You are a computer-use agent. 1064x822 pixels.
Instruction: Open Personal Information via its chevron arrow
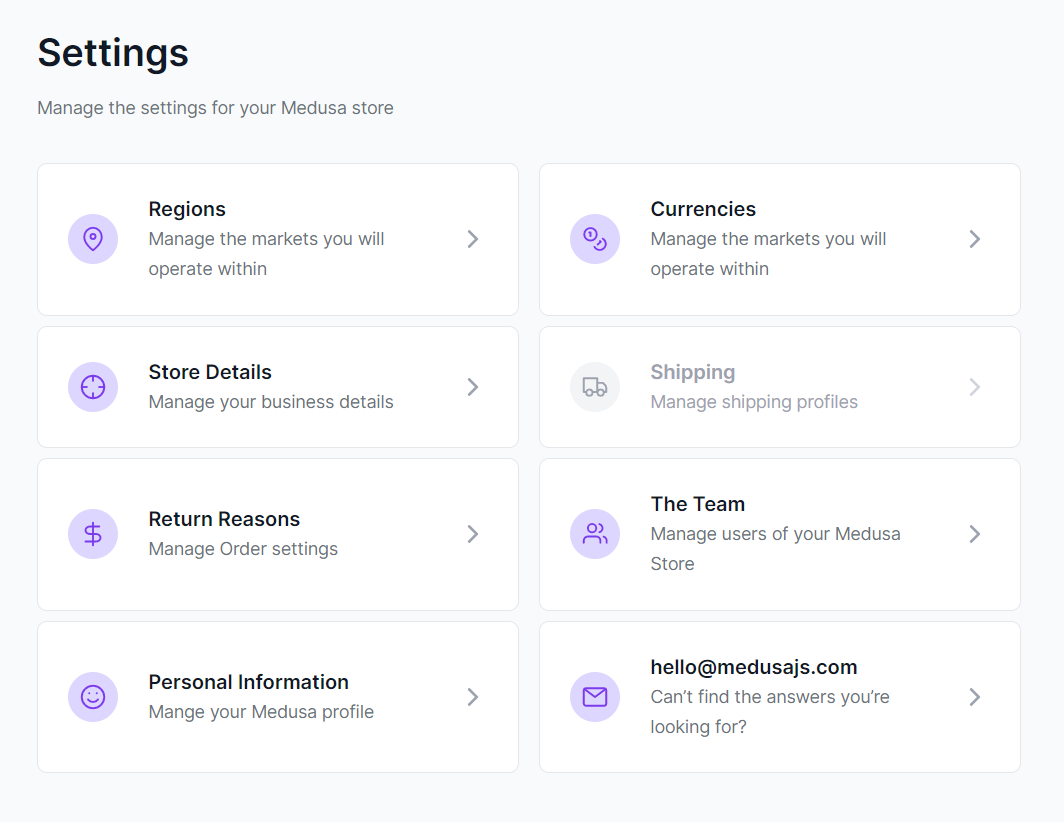(473, 697)
